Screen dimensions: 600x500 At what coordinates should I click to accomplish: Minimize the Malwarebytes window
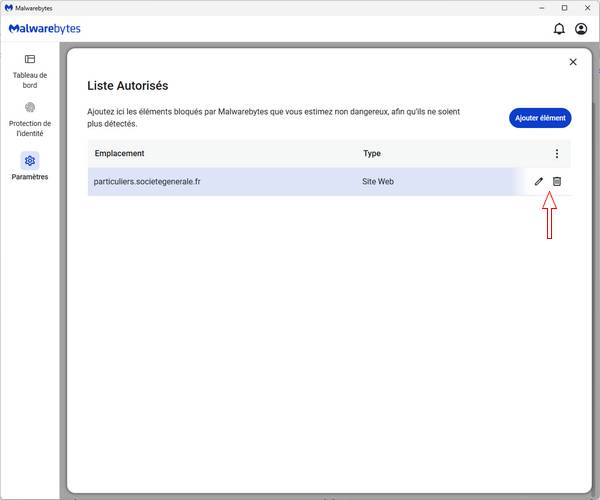(542, 8)
